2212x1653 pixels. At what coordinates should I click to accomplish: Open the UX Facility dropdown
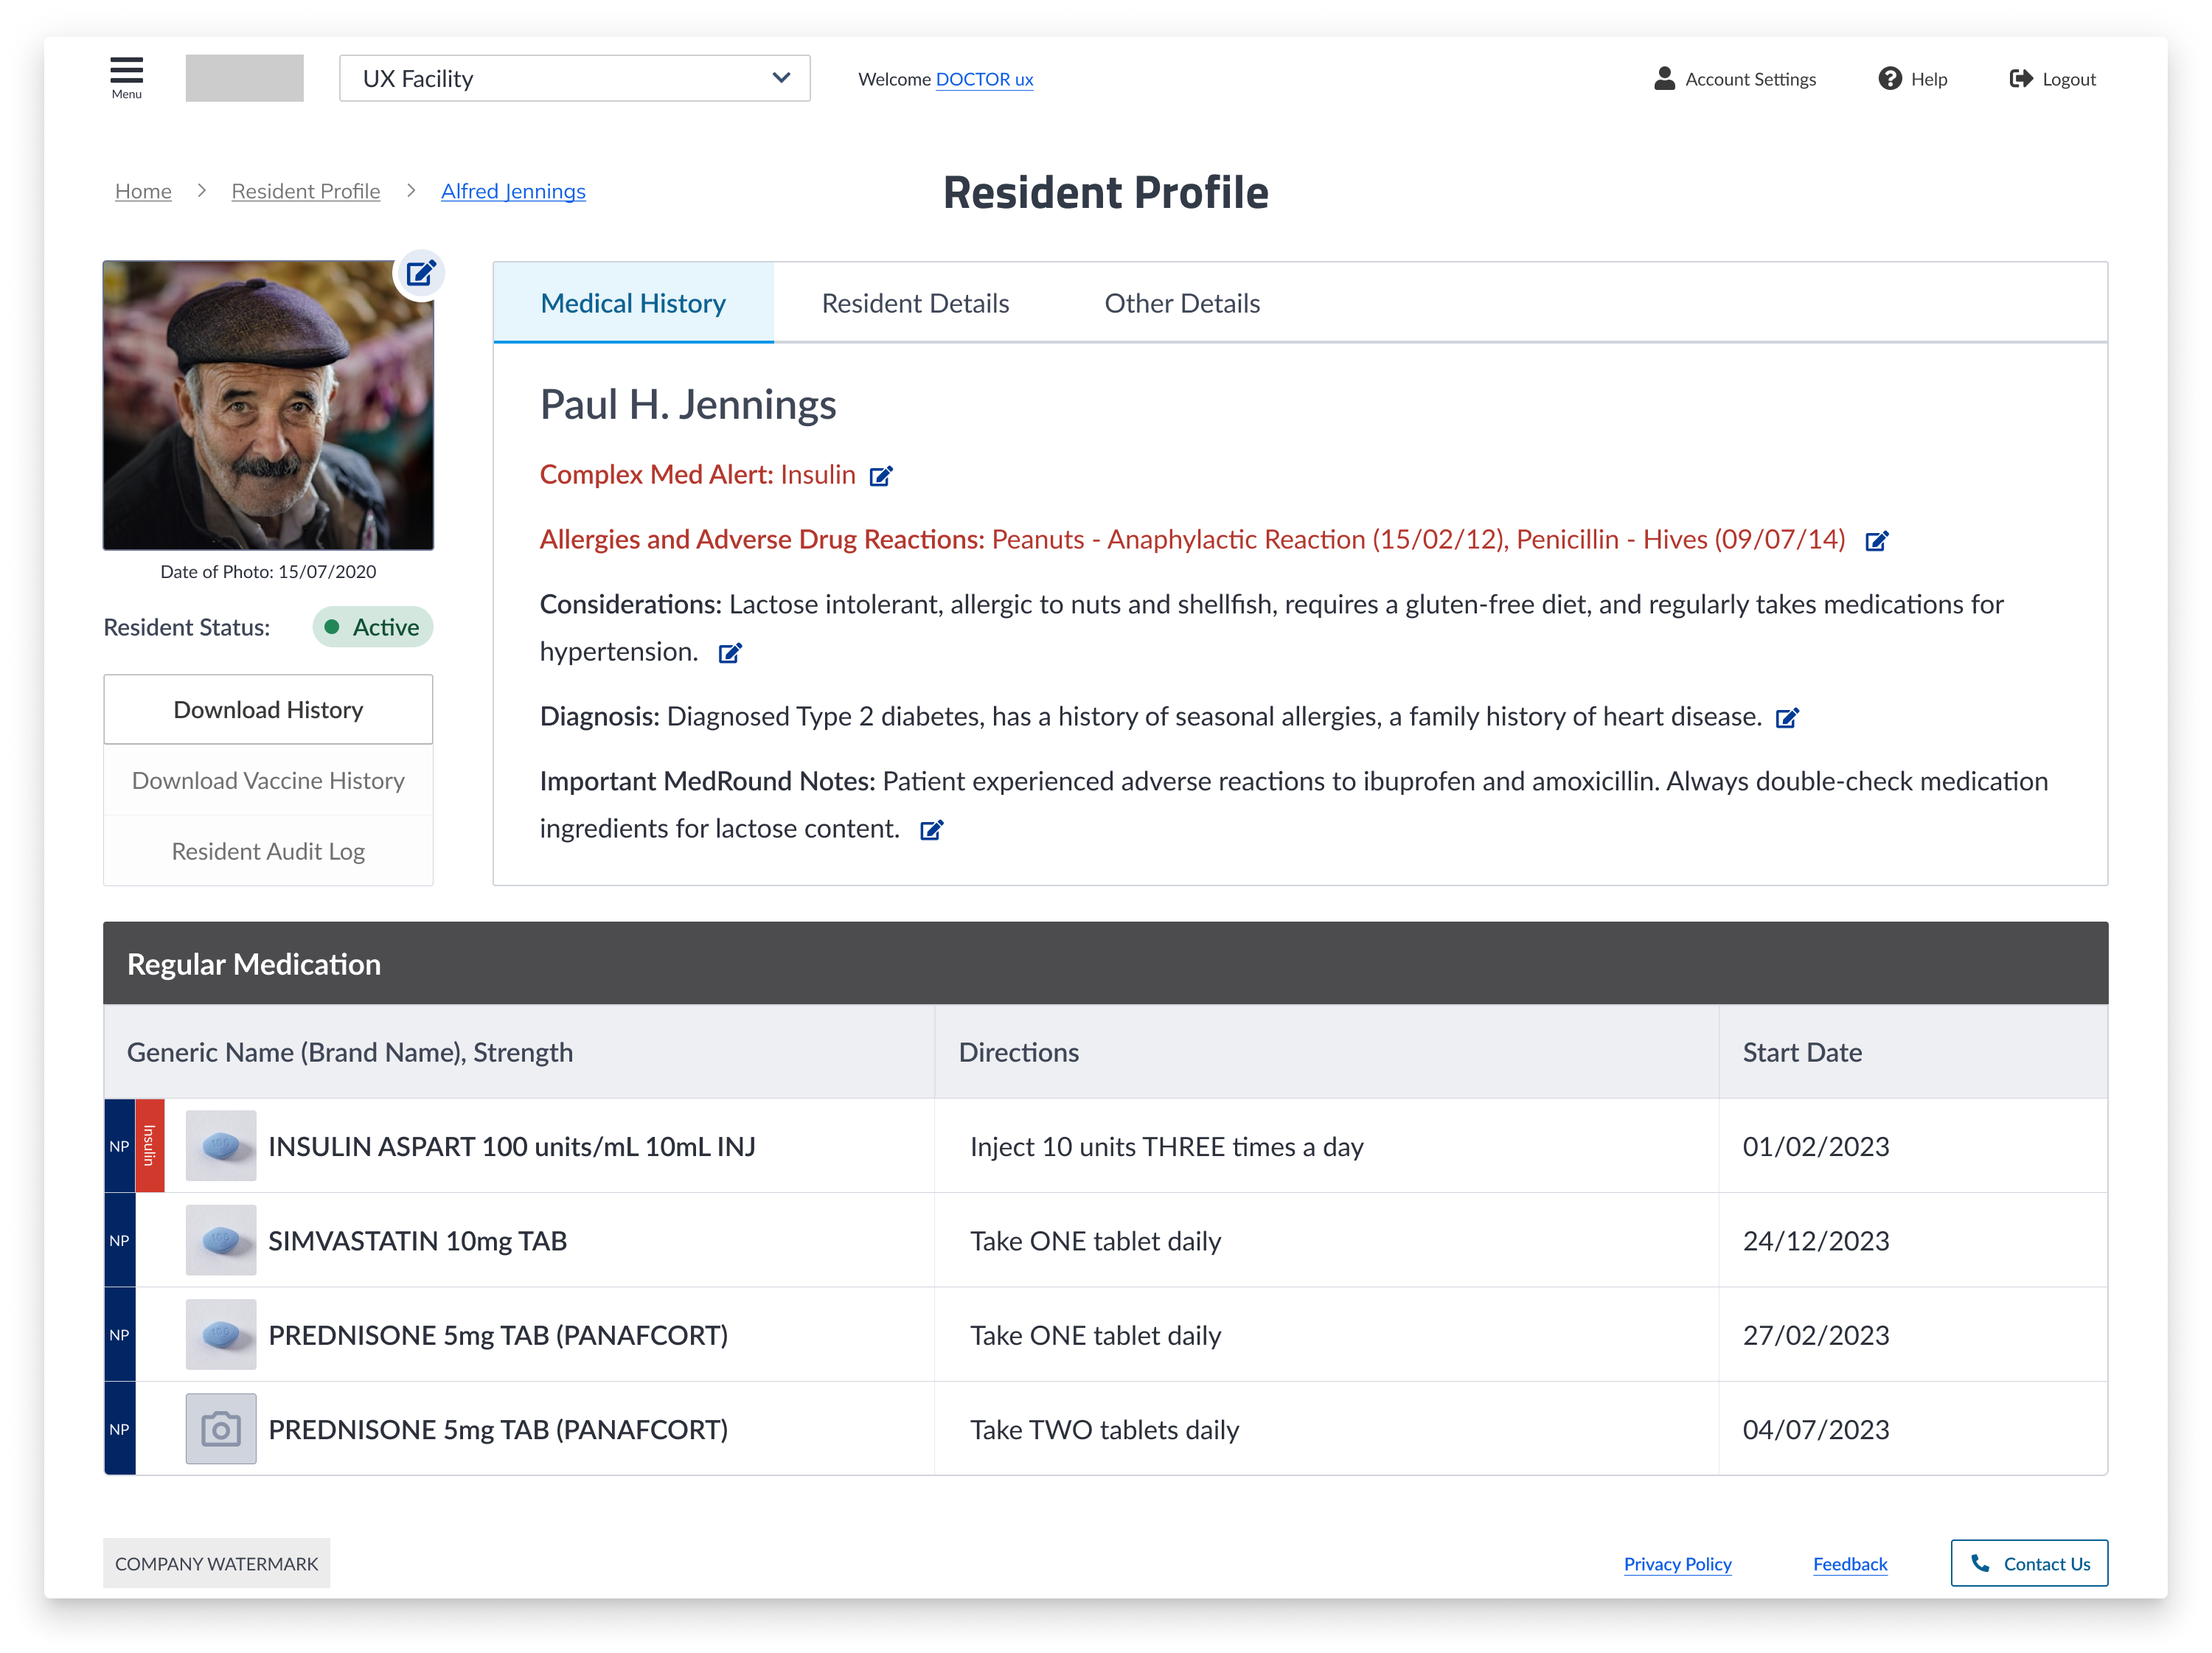(575, 78)
